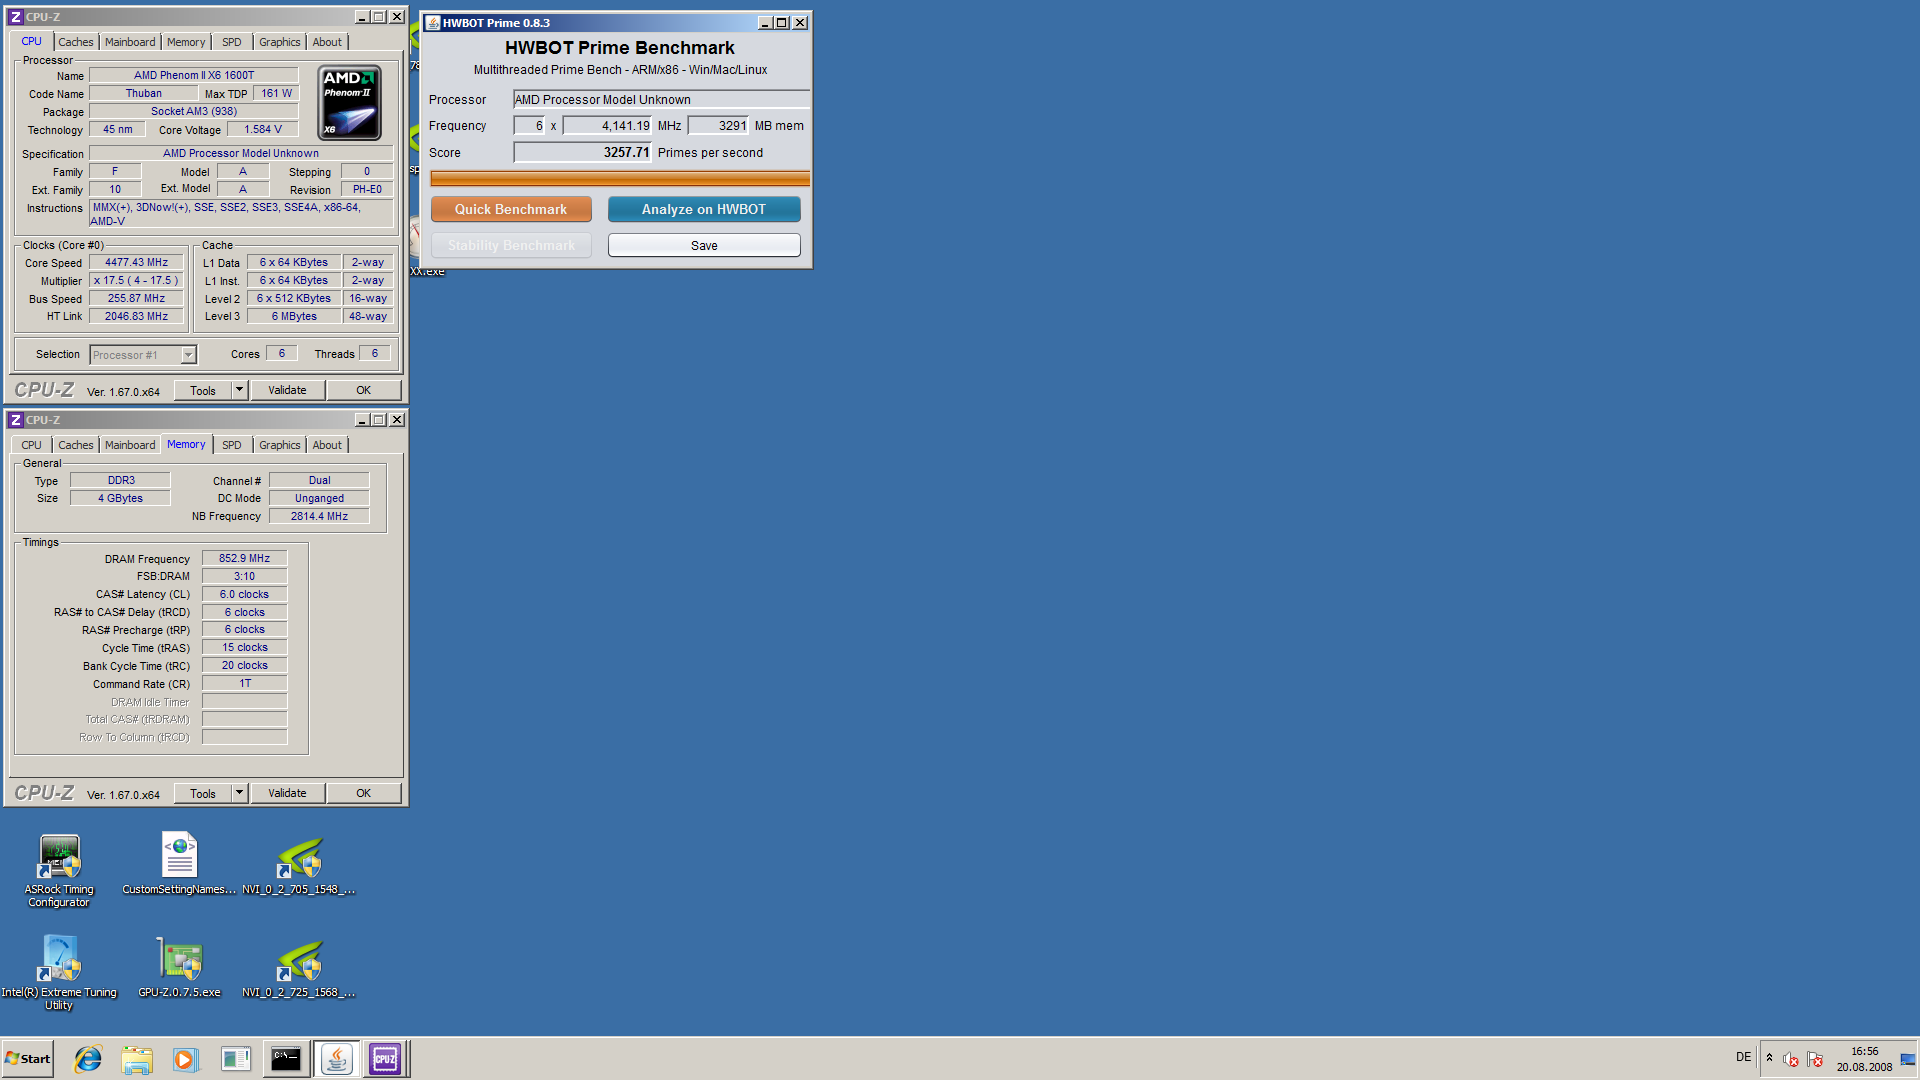
Task: Click the Core Speed value 4477.43 MHz
Action: 136,262
